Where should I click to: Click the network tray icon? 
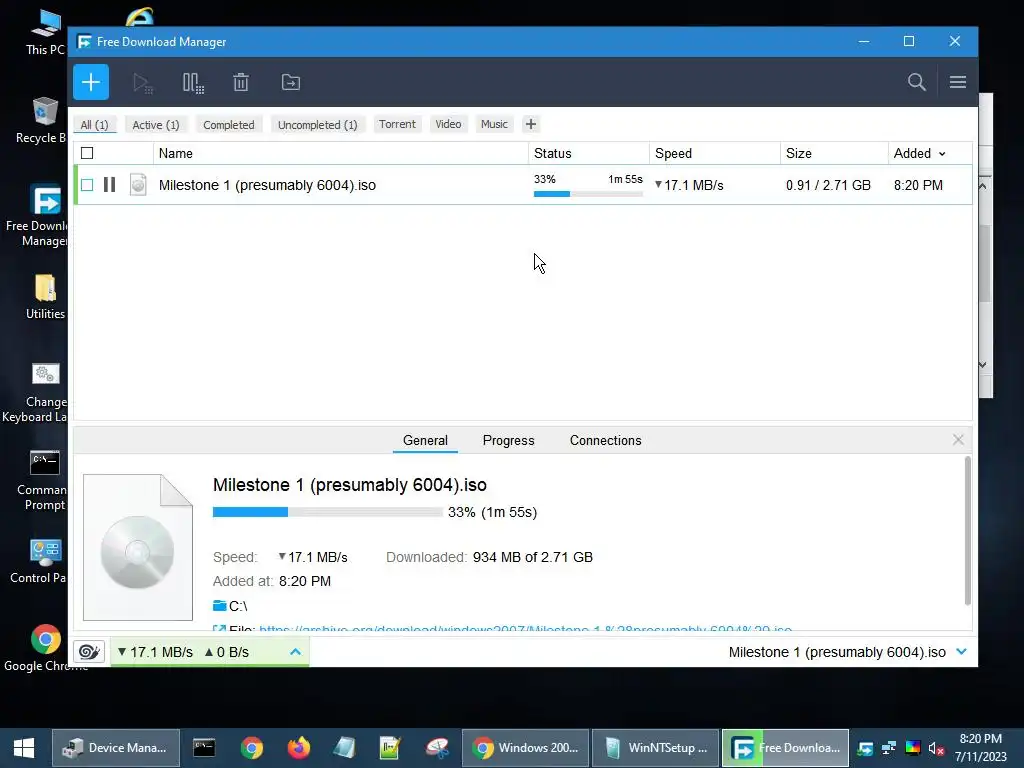tap(889, 748)
